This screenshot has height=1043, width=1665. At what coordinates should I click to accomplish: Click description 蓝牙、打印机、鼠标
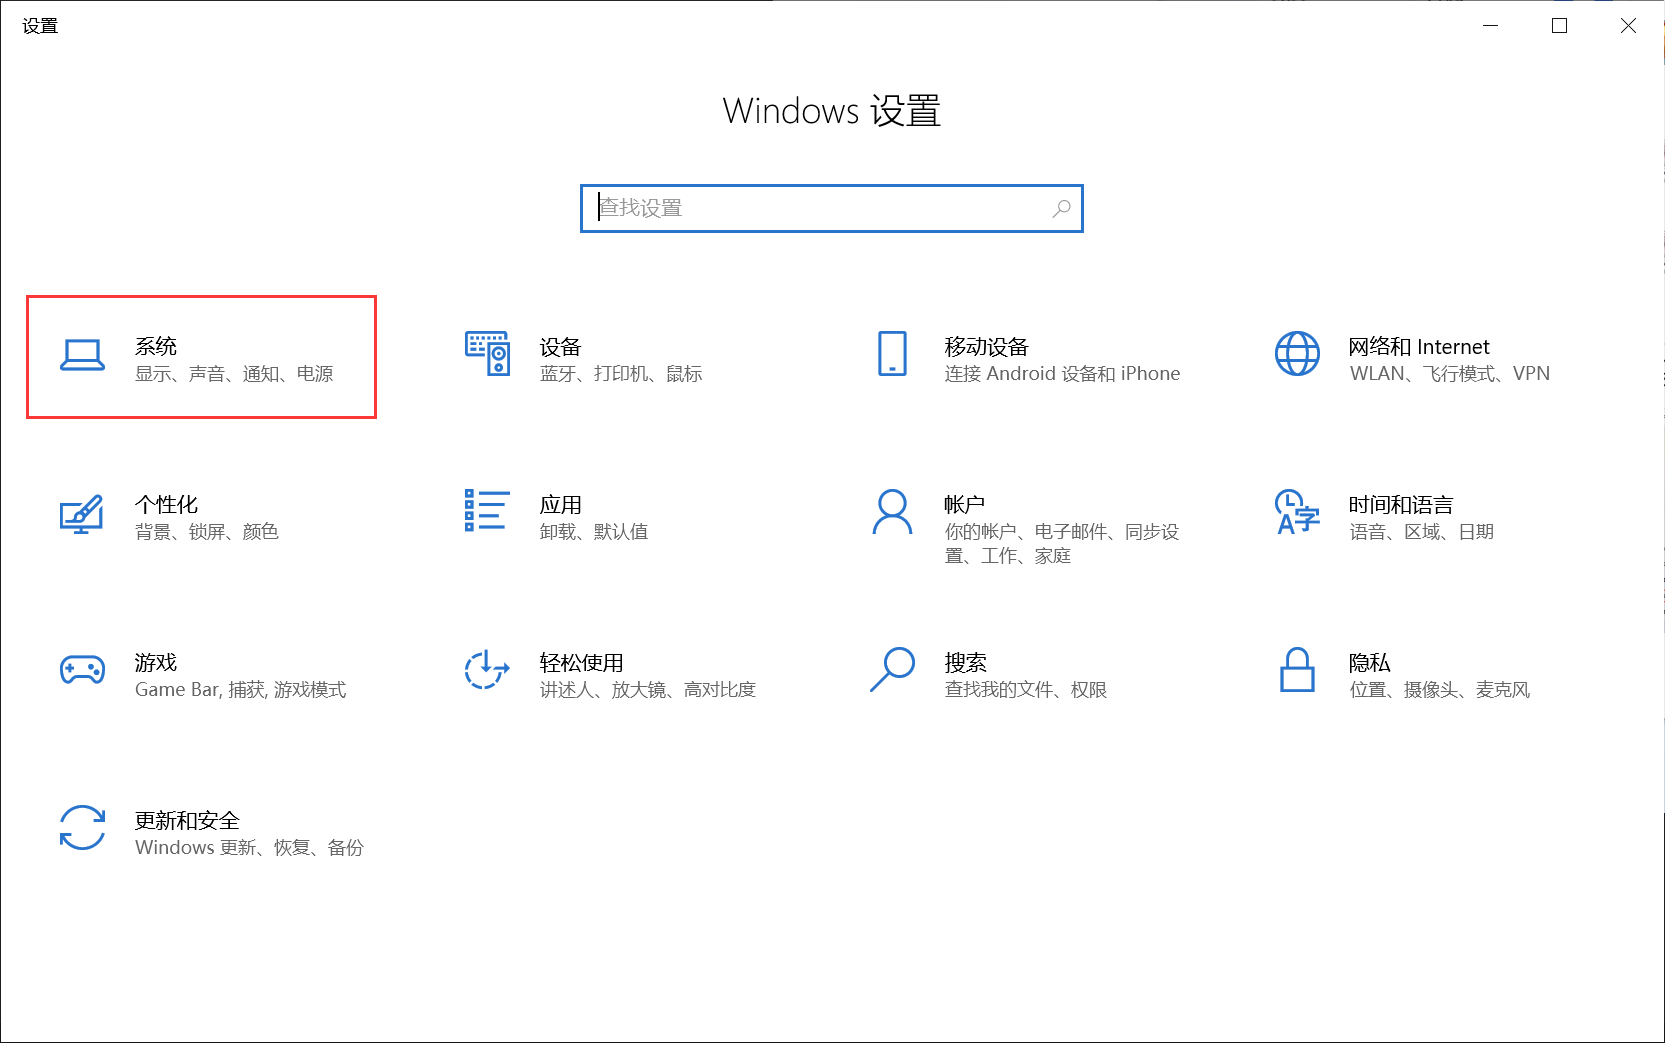[621, 374]
